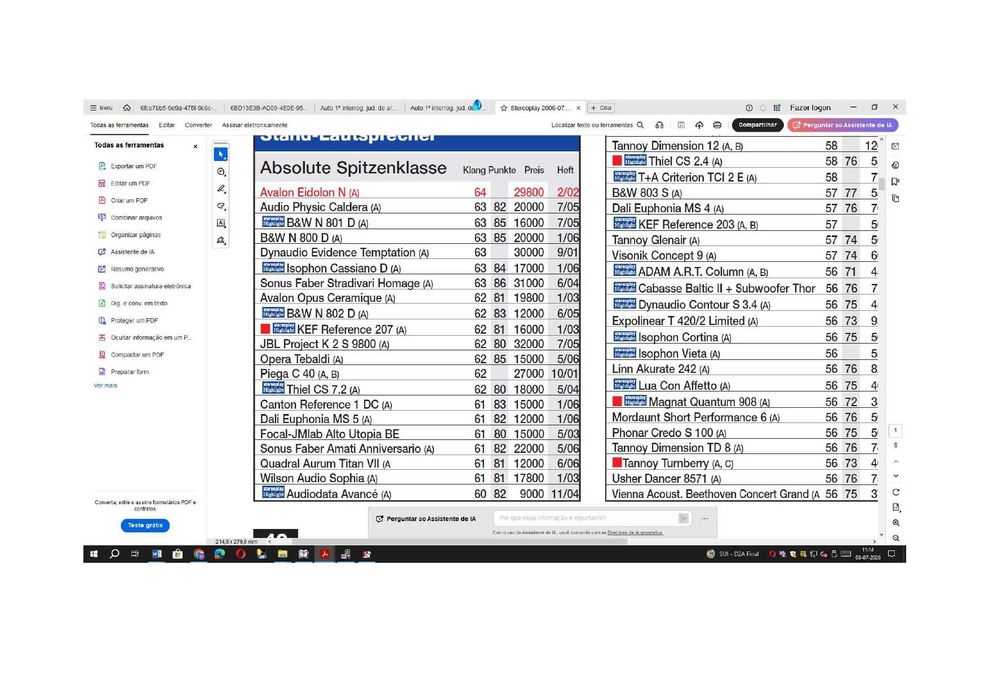The image size is (989, 699).
Task: Click pink Perguntar ao Assistente de IA button
Action: tap(843, 125)
